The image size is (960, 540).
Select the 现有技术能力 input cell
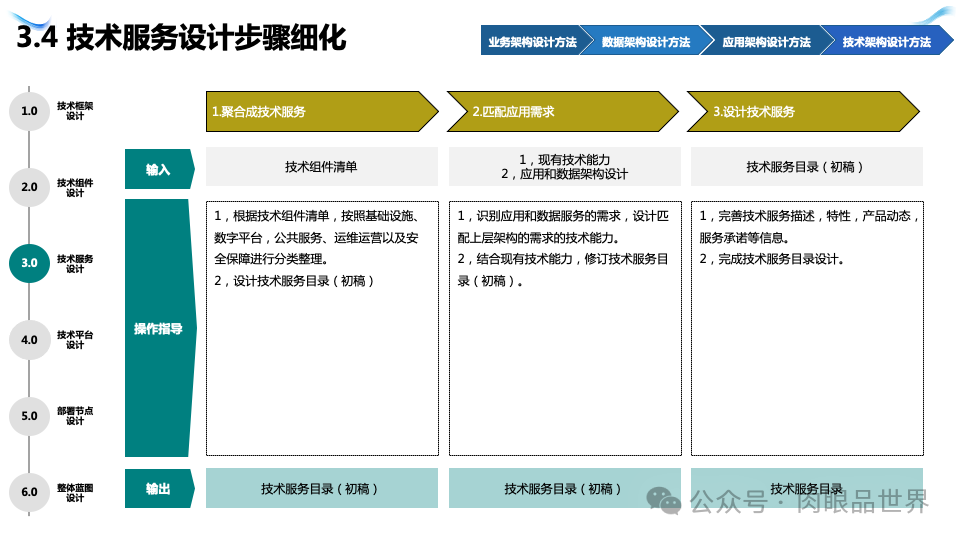pyautogui.click(x=564, y=167)
